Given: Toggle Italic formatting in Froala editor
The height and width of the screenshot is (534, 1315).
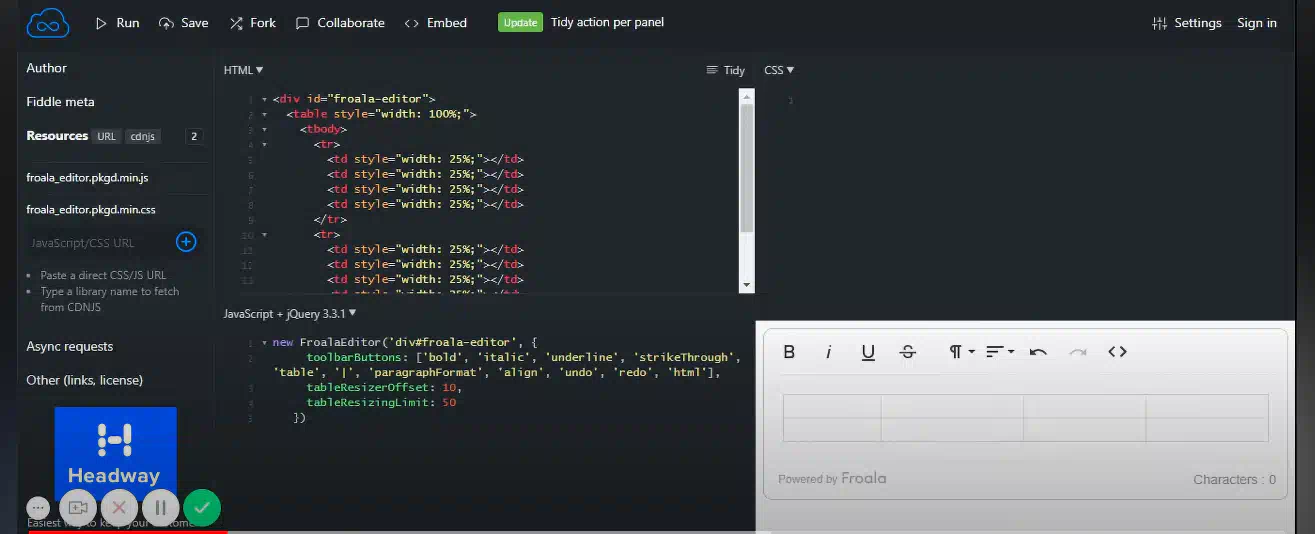Looking at the screenshot, I should point(828,352).
